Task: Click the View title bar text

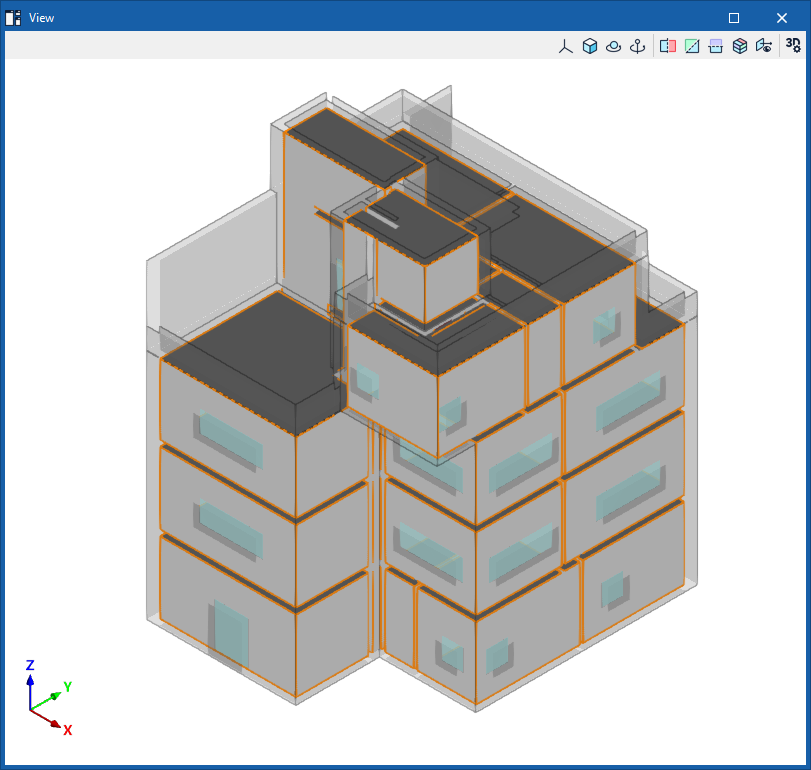Action: 41,18
